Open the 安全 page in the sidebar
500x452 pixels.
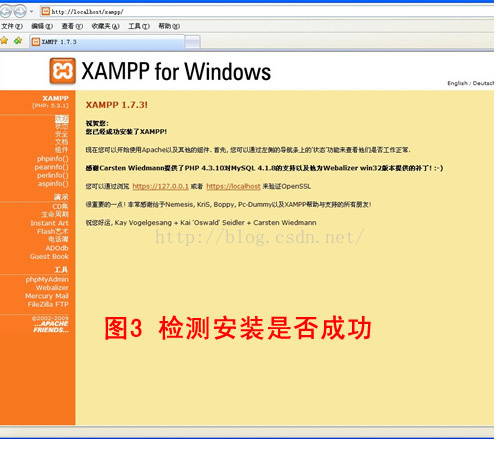point(62,134)
